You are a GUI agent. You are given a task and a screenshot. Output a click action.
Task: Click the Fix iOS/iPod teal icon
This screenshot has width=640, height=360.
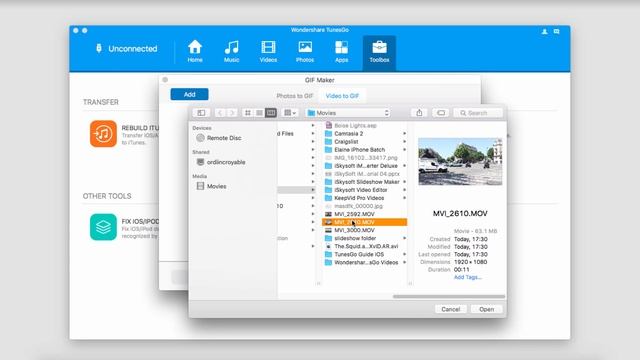[x=103, y=227]
